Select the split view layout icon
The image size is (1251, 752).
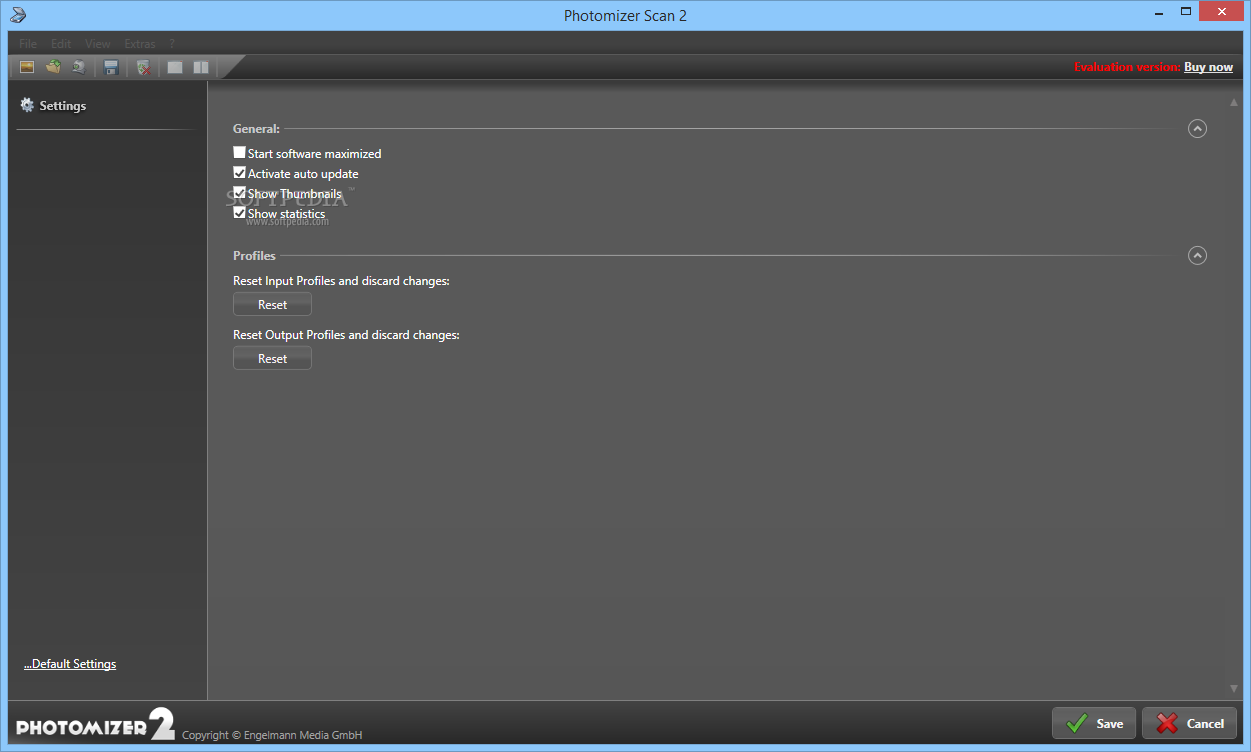coord(201,67)
